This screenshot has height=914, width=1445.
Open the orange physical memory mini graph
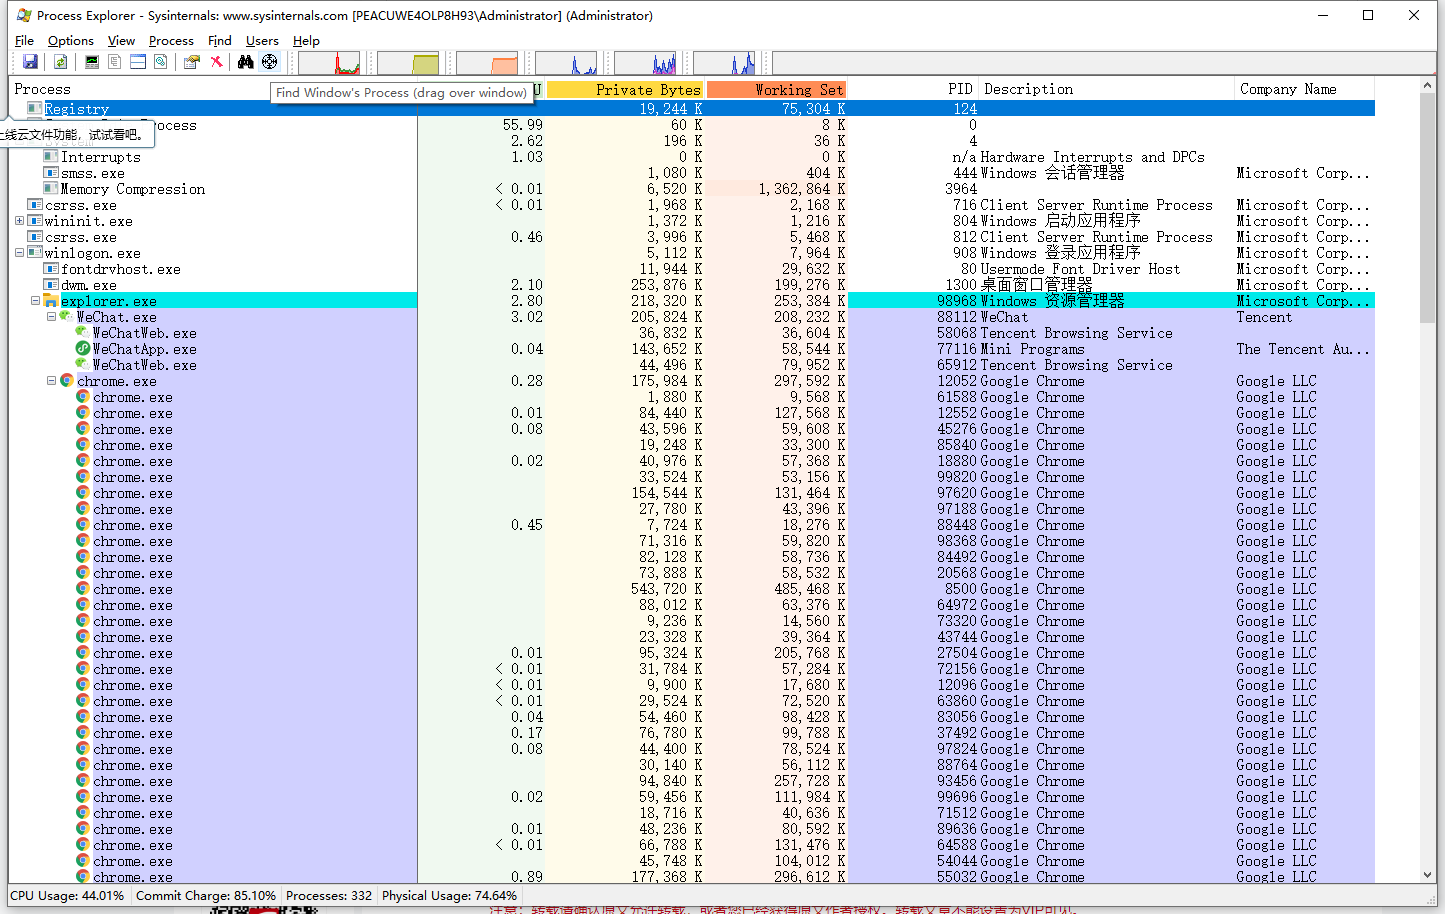(487, 63)
